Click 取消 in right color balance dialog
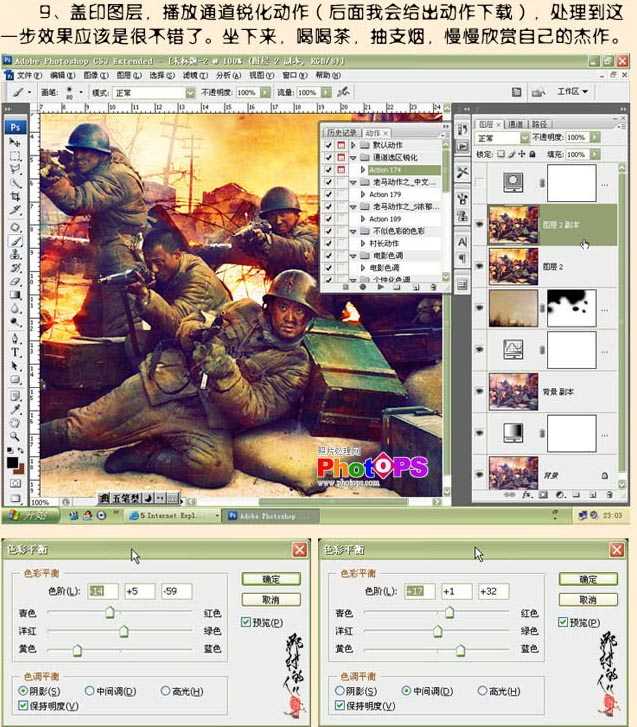The image size is (637, 727). coord(588,600)
